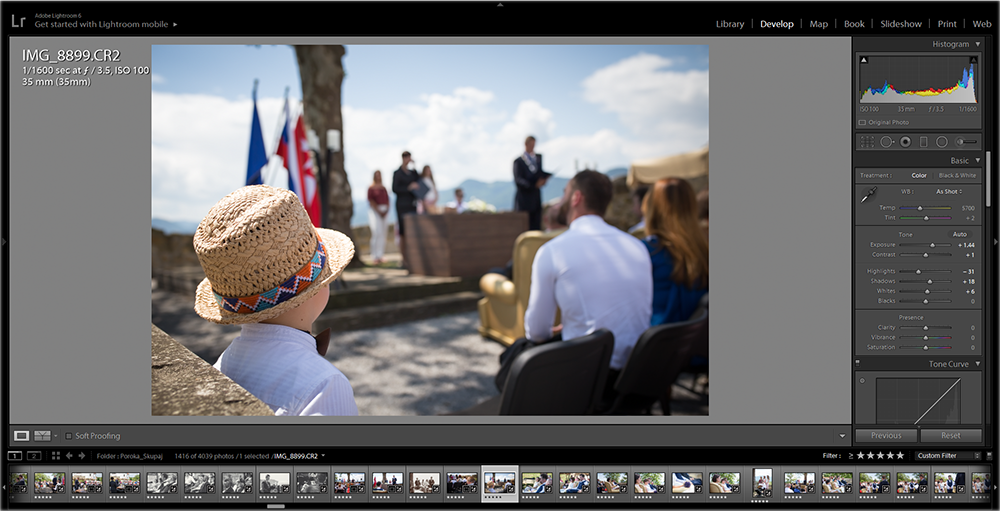The height and width of the screenshot is (511, 1000).
Task: Select the Radial Filter tool
Action: [x=941, y=142]
